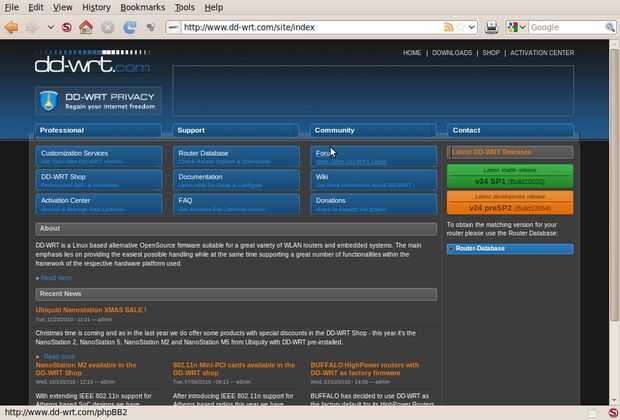Open the Bookmarks menu
Image resolution: width=620 pixels, height=420 pixels.
(142, 8)
